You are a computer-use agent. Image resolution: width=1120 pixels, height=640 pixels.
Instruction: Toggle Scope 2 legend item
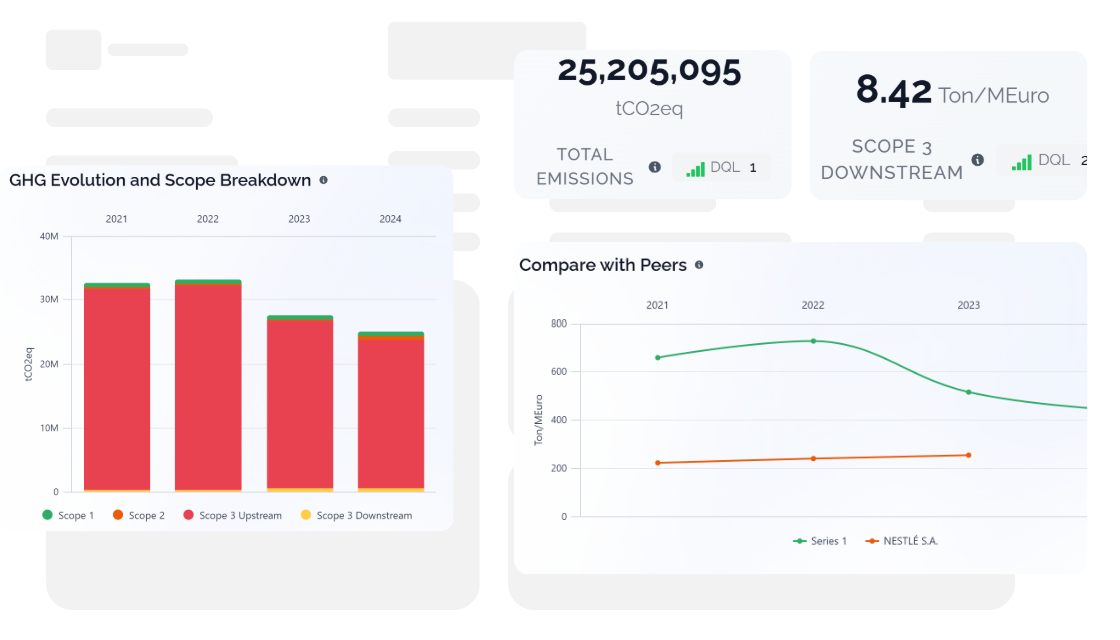[139, 515]
